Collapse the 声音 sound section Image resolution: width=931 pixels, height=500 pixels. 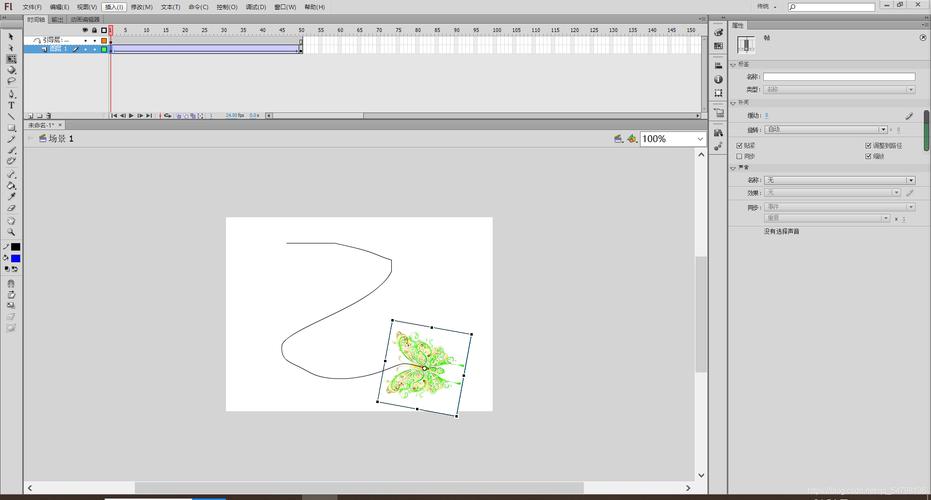733,168
